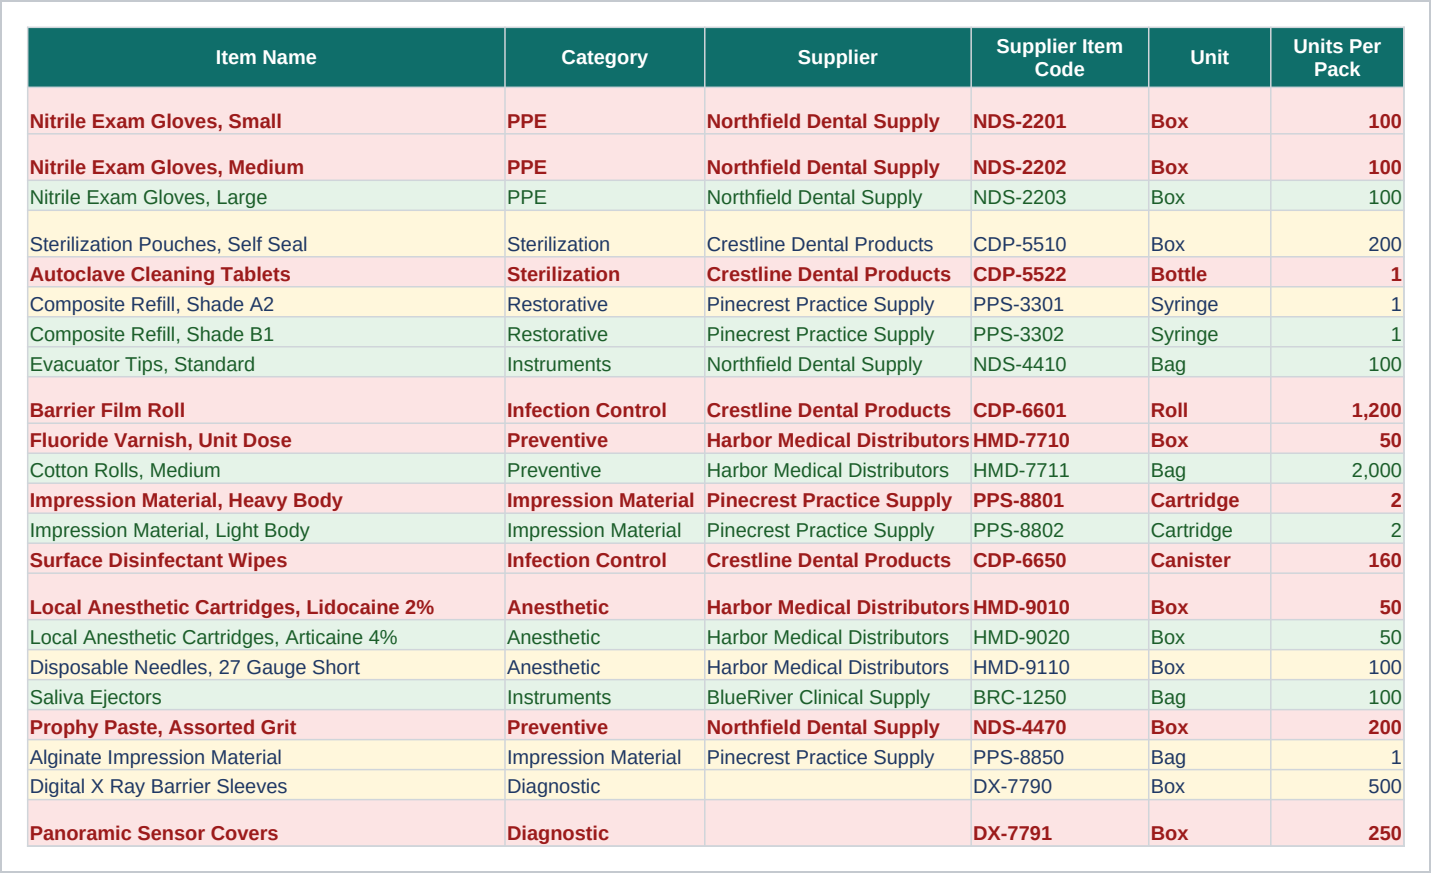Select the Saliva Ejectors cell
The image size is (1431, 873).
pos(266,697)
